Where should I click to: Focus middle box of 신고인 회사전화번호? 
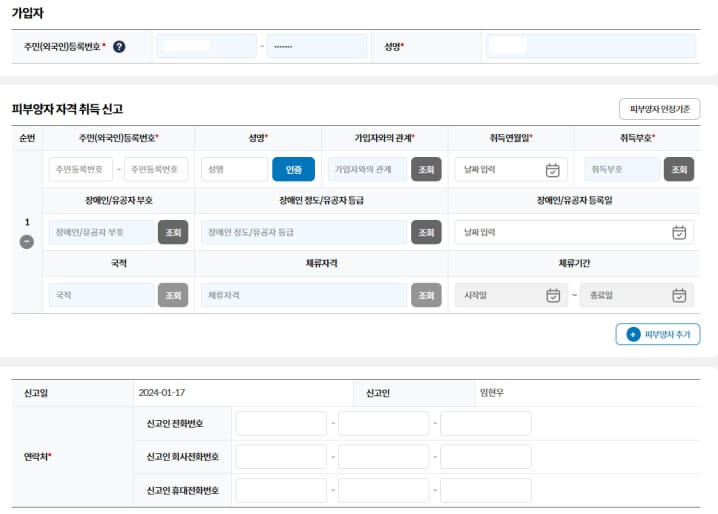click(x=384, y=457)
